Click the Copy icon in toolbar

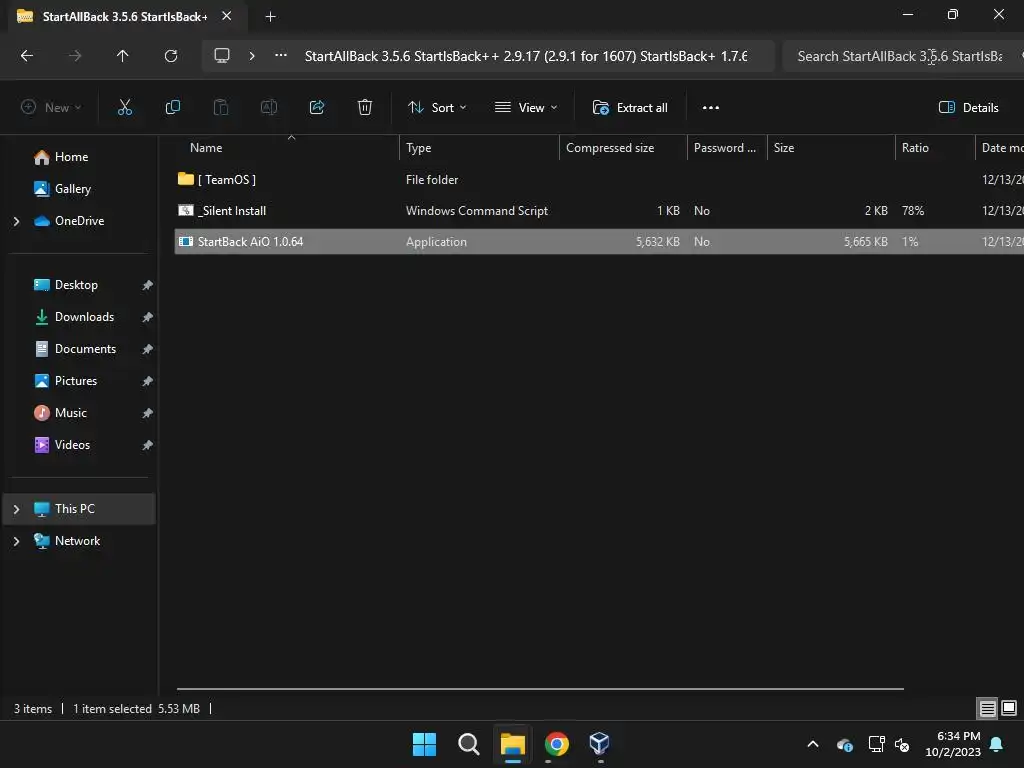(x=172, y=108)
